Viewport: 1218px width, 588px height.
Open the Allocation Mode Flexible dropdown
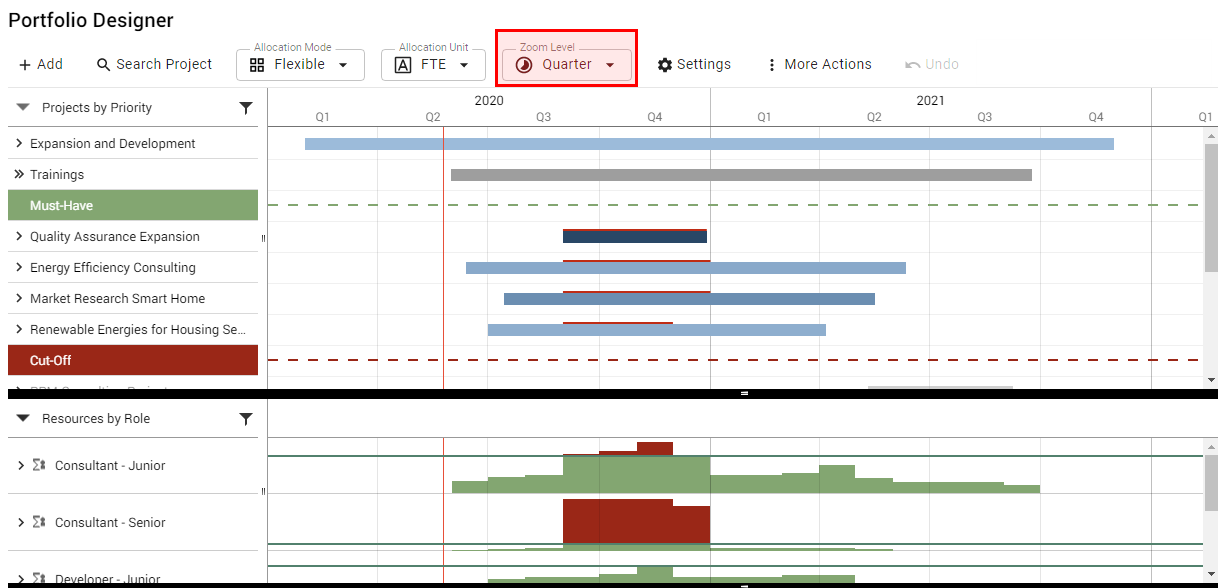(300, 65)
